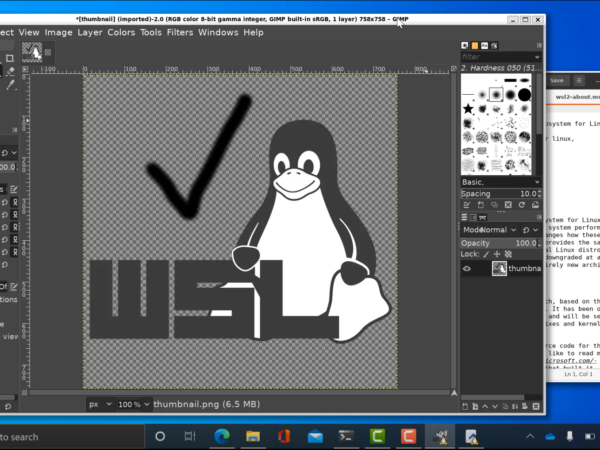This screenshot has height=450, width=600.
Task: Select the horizontal block brush
Action: [510, 80]
